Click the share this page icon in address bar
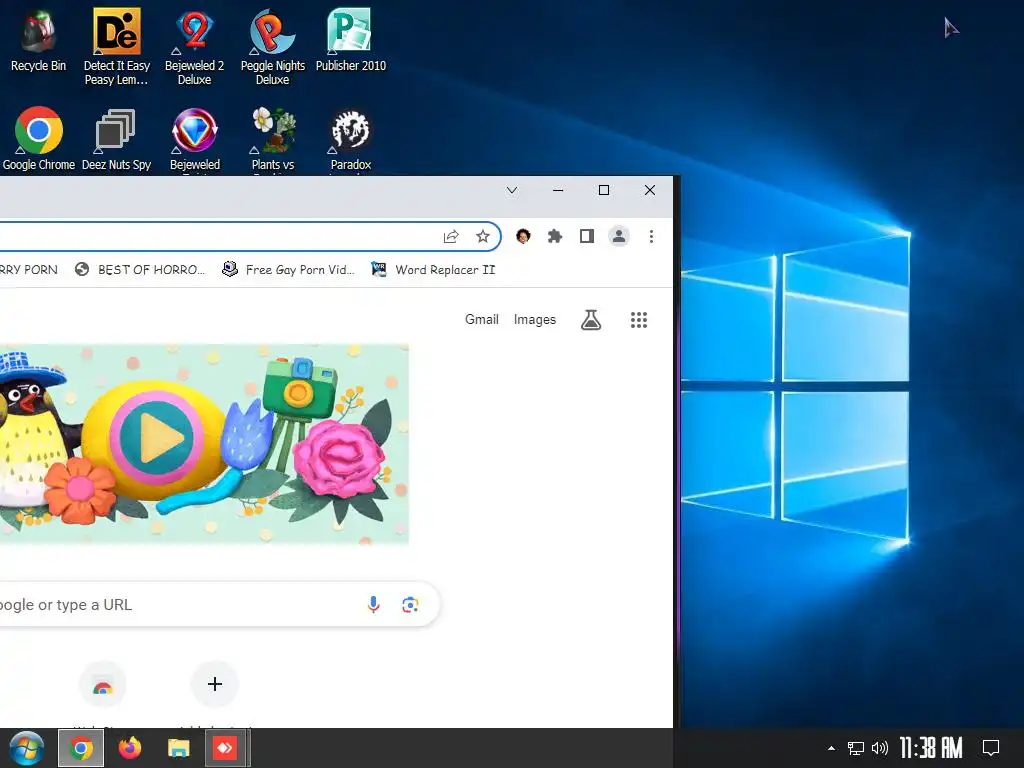The height and width of the screenshot is (768, 1024). [451, 236]
